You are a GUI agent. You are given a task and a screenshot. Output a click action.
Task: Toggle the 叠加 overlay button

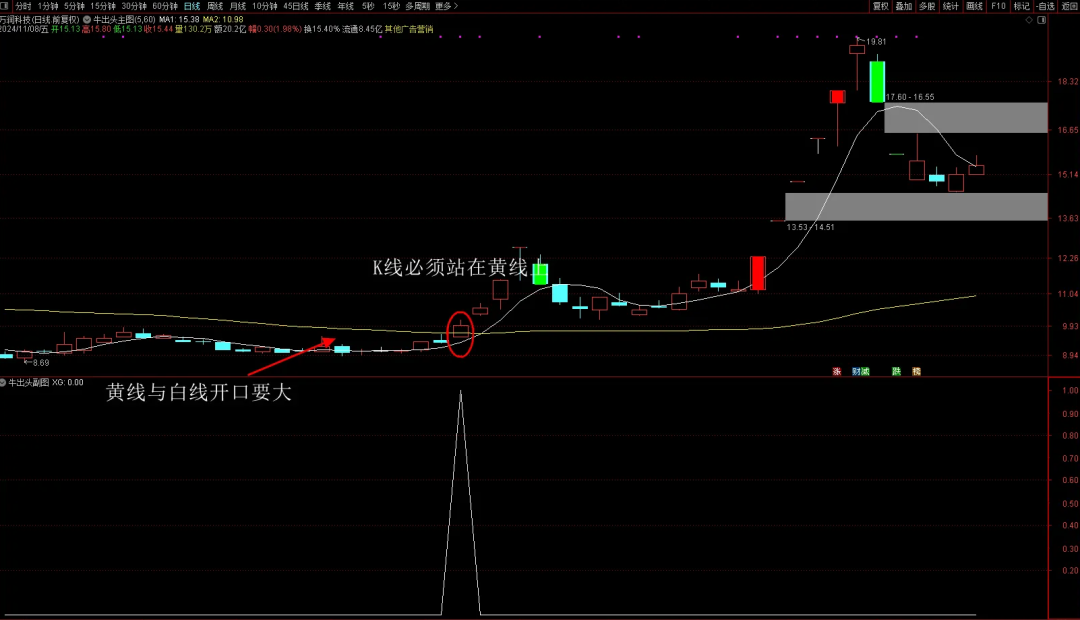904,6
